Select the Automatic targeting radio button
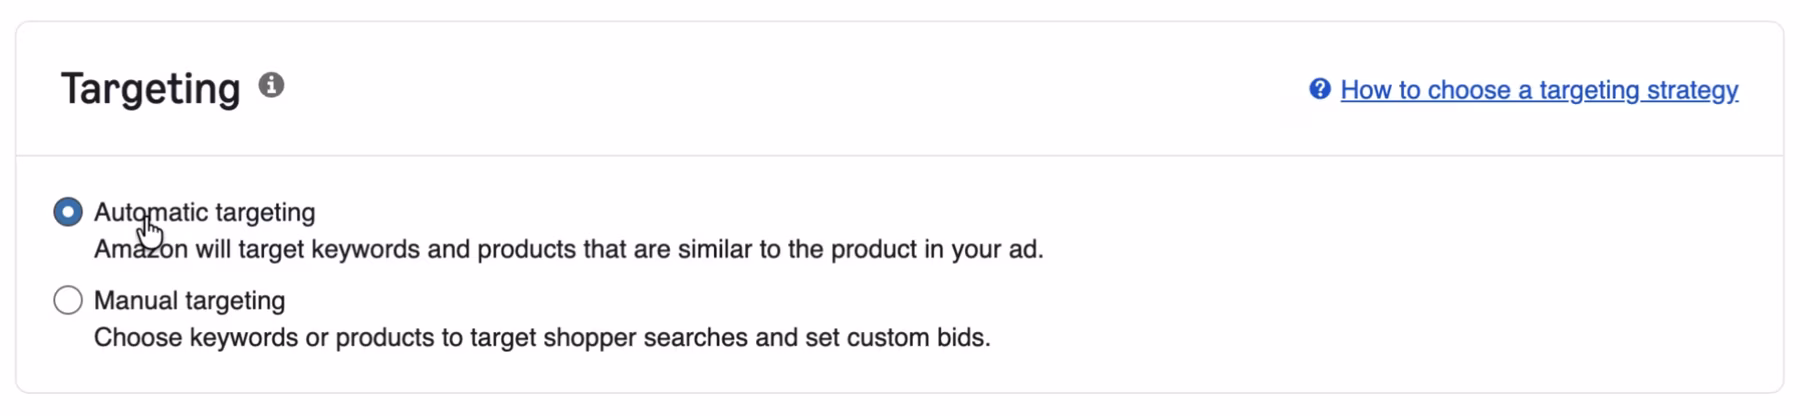The image size is (1800, 416). [68, 212]
